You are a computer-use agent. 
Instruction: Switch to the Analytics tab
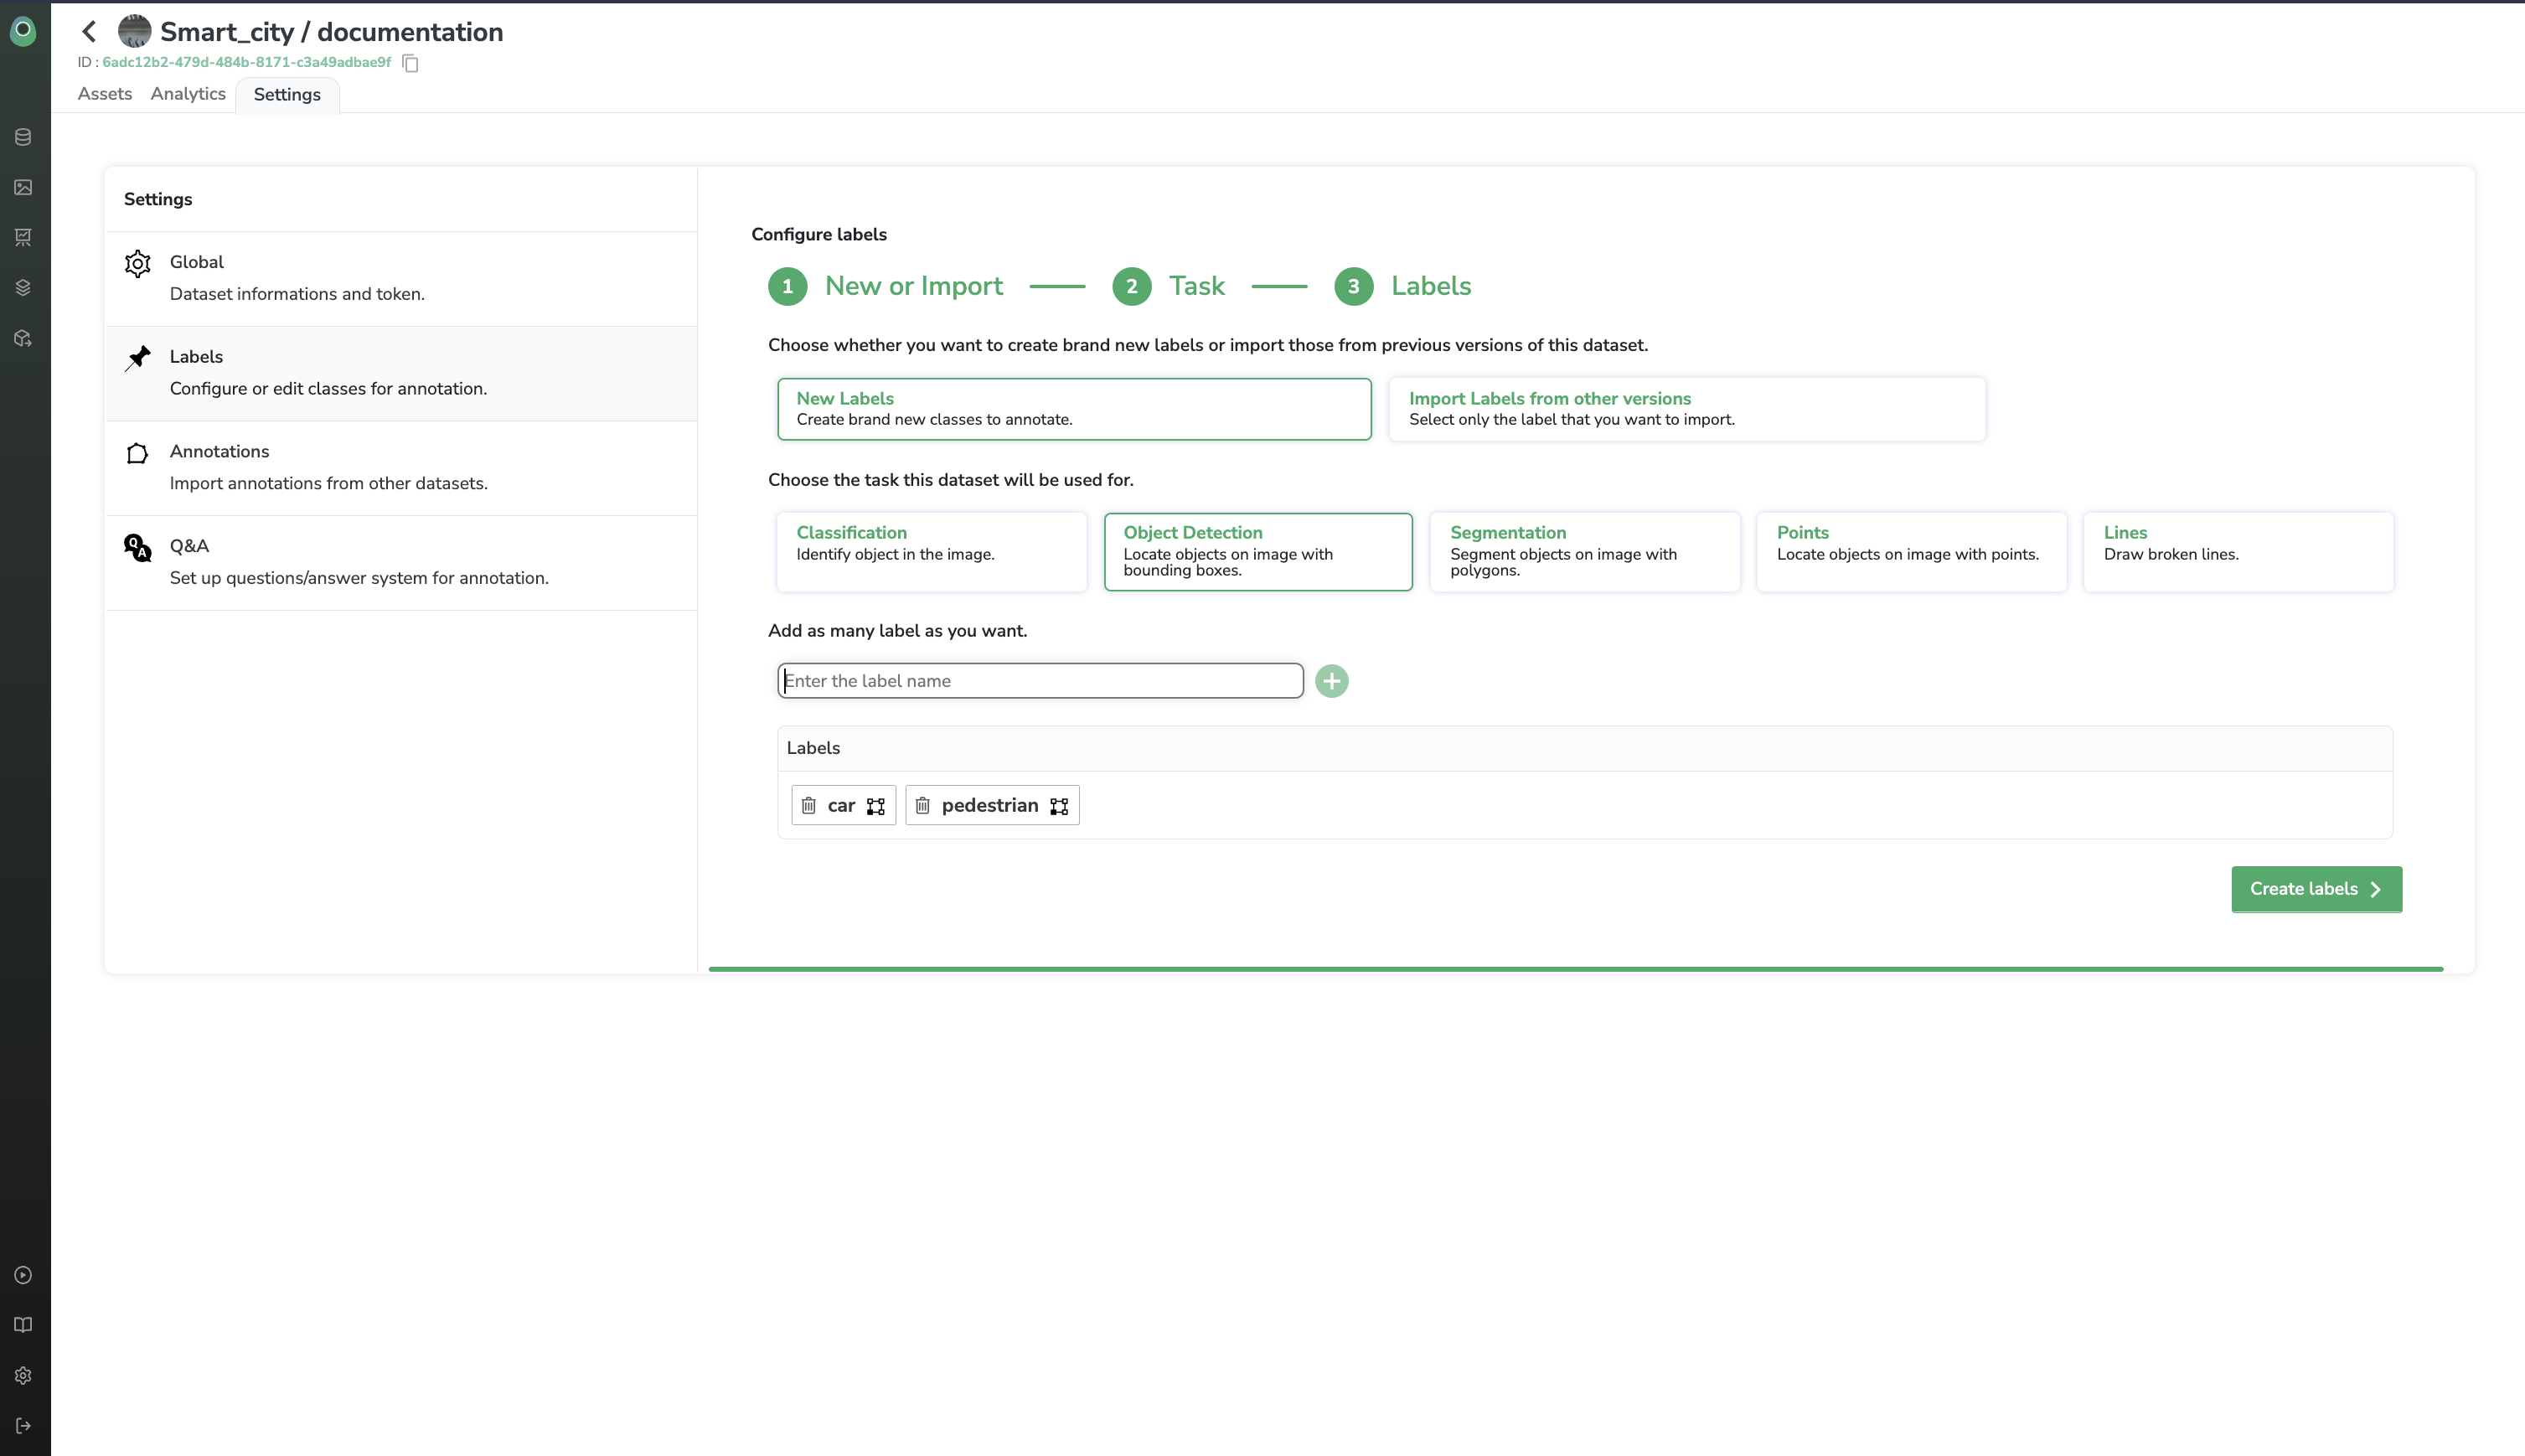click(x=188, y=94)
